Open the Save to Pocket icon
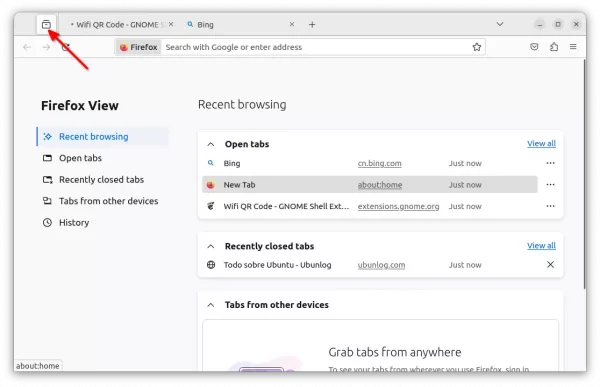Viewport: 600px width, 387px height. (x=534, y=47)
